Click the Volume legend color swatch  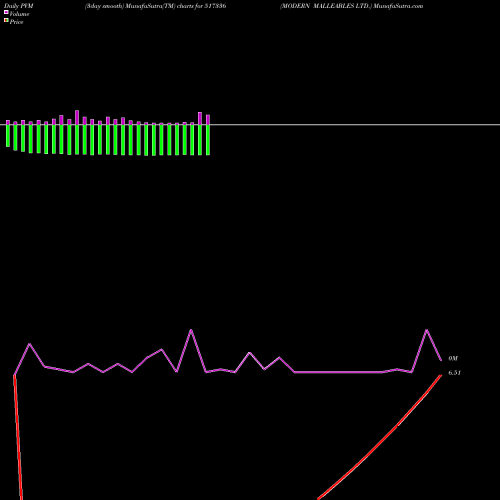(6, 12)
